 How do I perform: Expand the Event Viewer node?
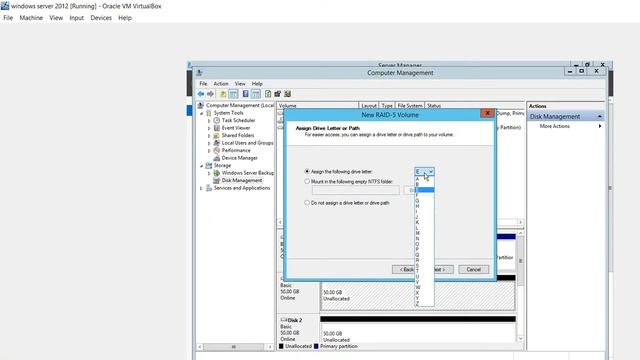[209, 128]
